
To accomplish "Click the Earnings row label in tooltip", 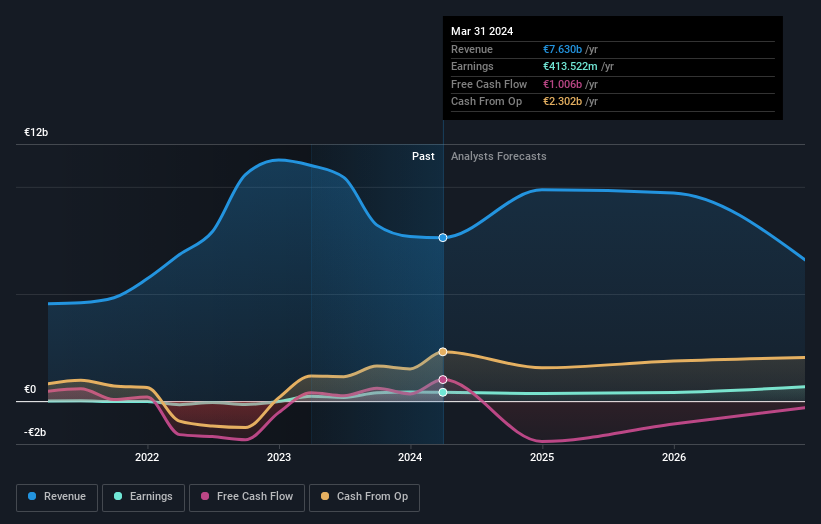I will tap(472, 66).
